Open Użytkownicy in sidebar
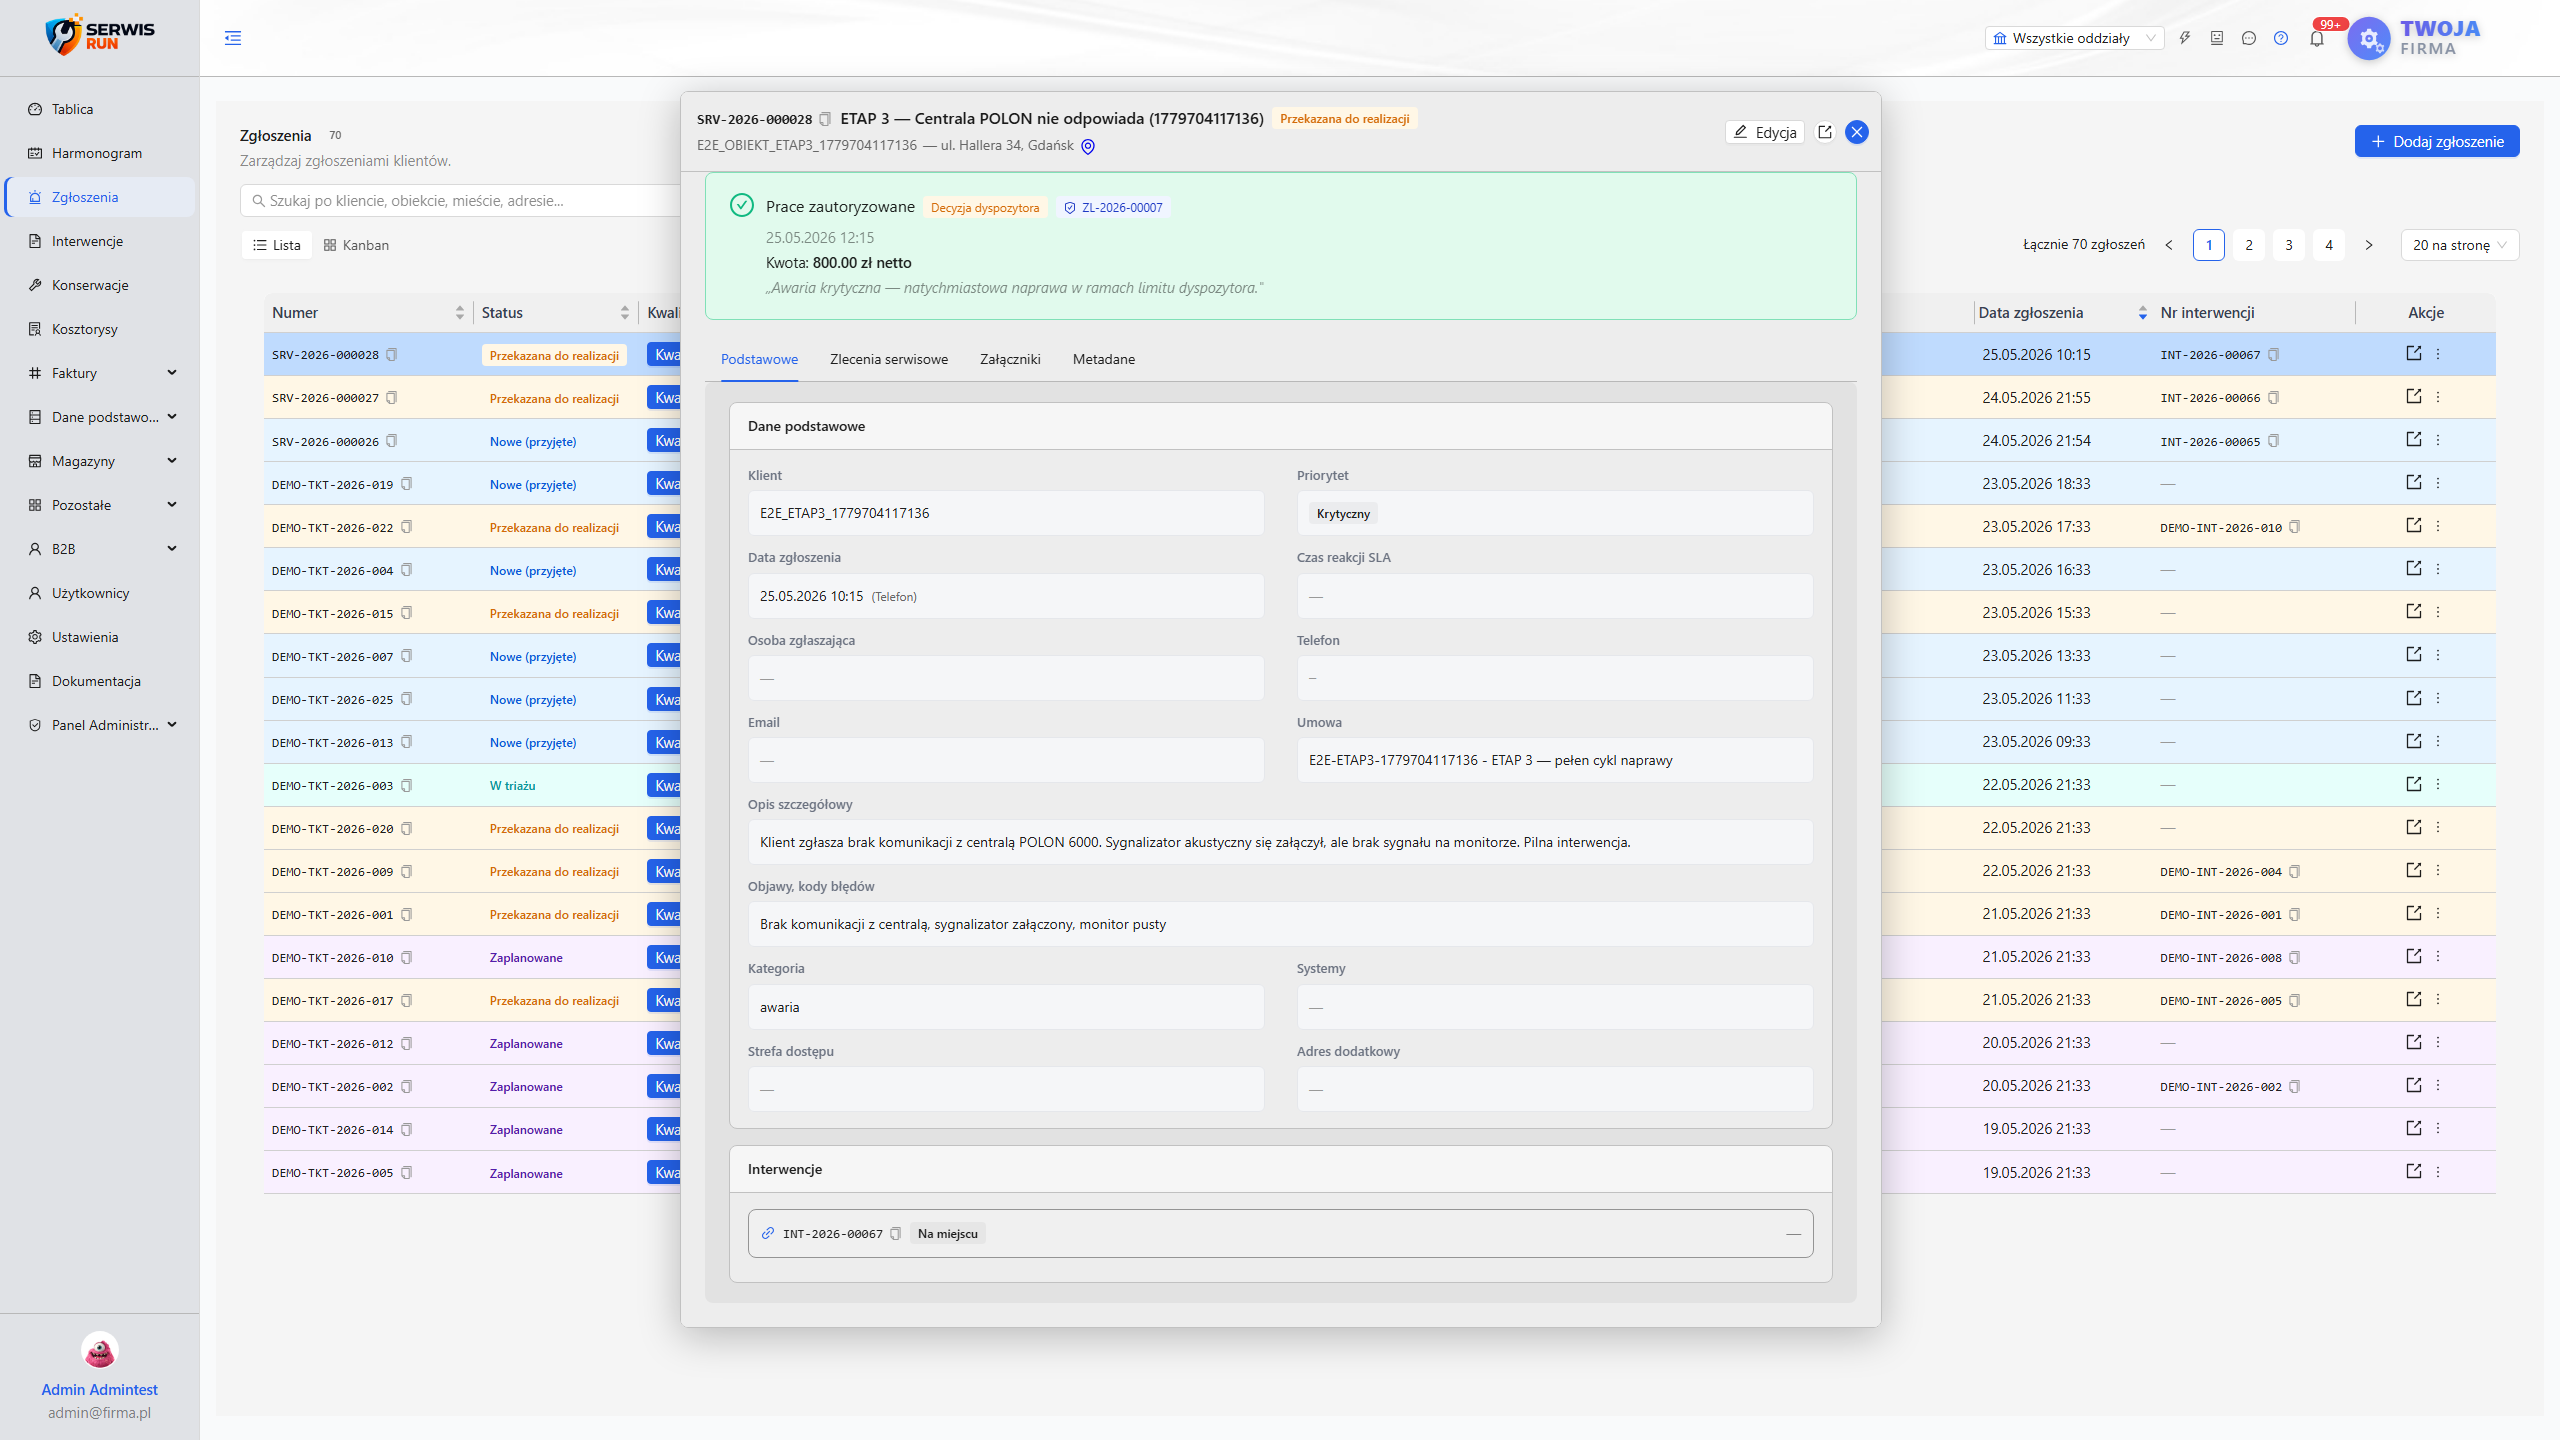Viewport: 2560px width, 1440px height. [x=100, y=593]
